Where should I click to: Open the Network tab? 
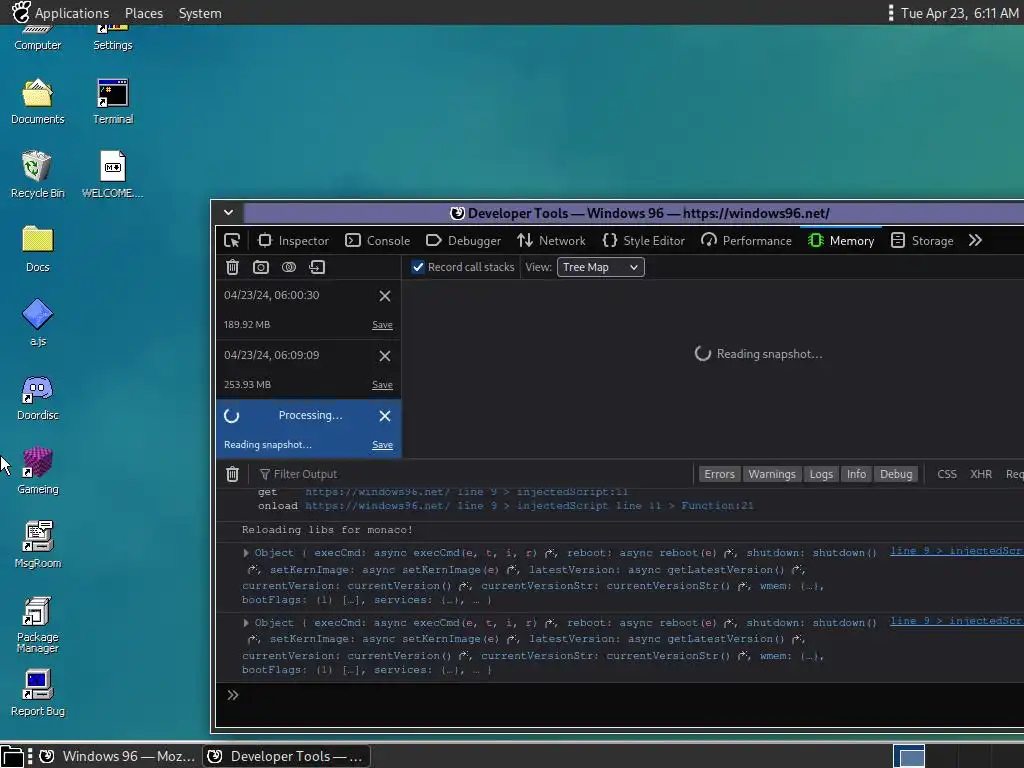tap(551, 241)
